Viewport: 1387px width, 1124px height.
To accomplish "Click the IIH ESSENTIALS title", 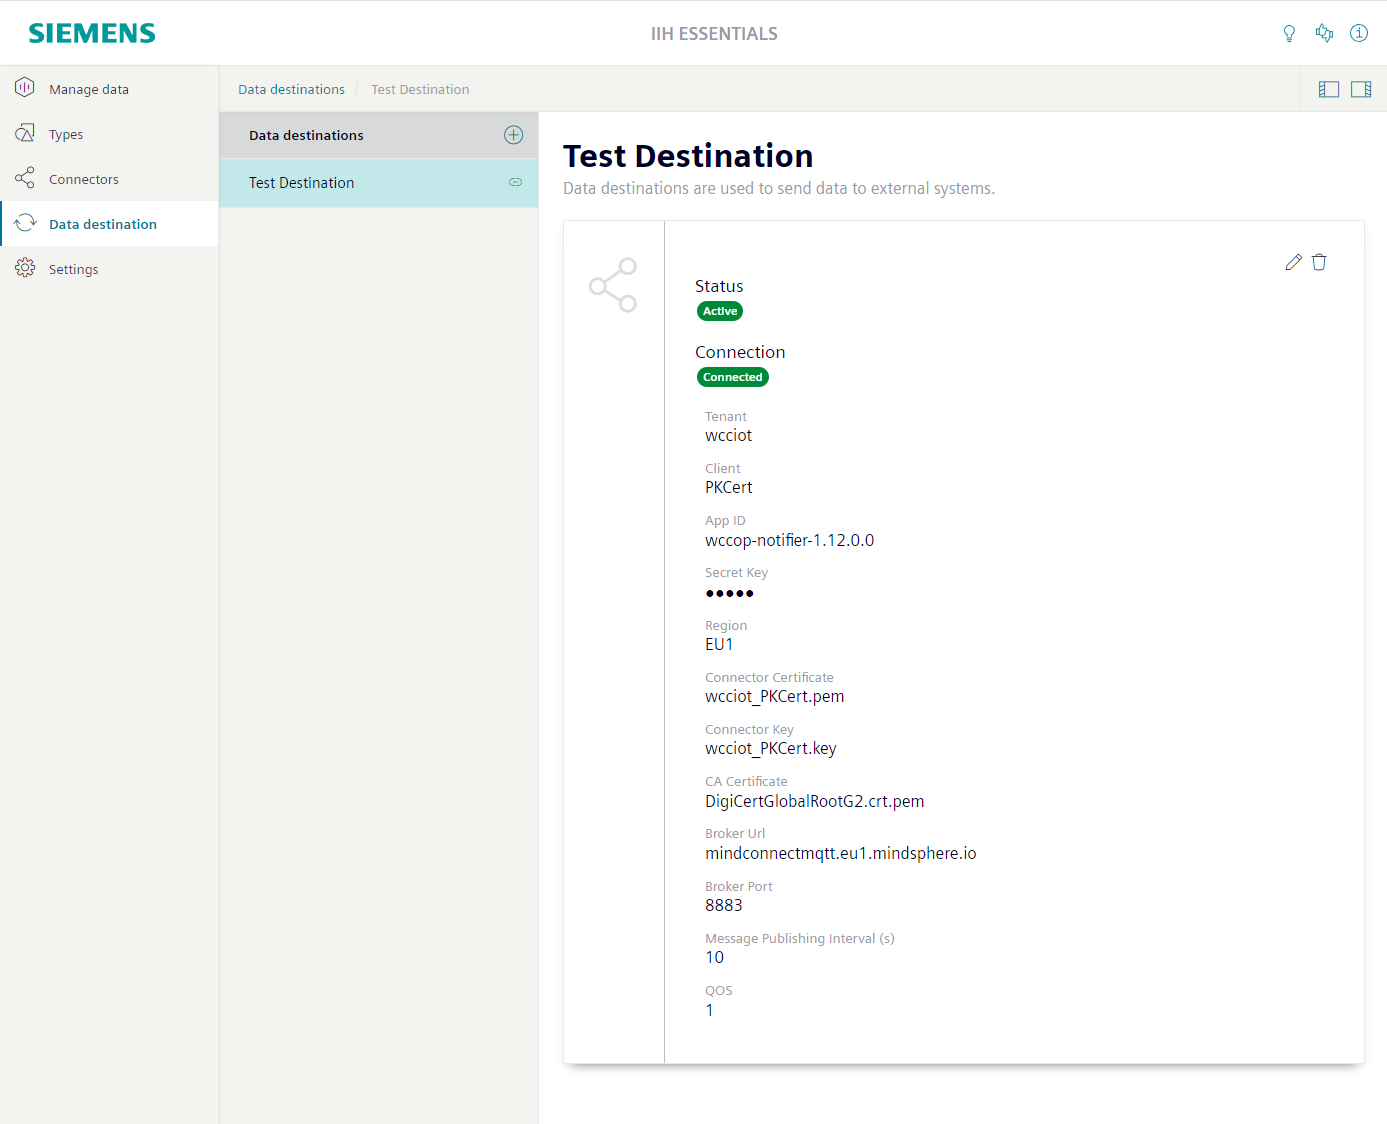I will 714,34.
